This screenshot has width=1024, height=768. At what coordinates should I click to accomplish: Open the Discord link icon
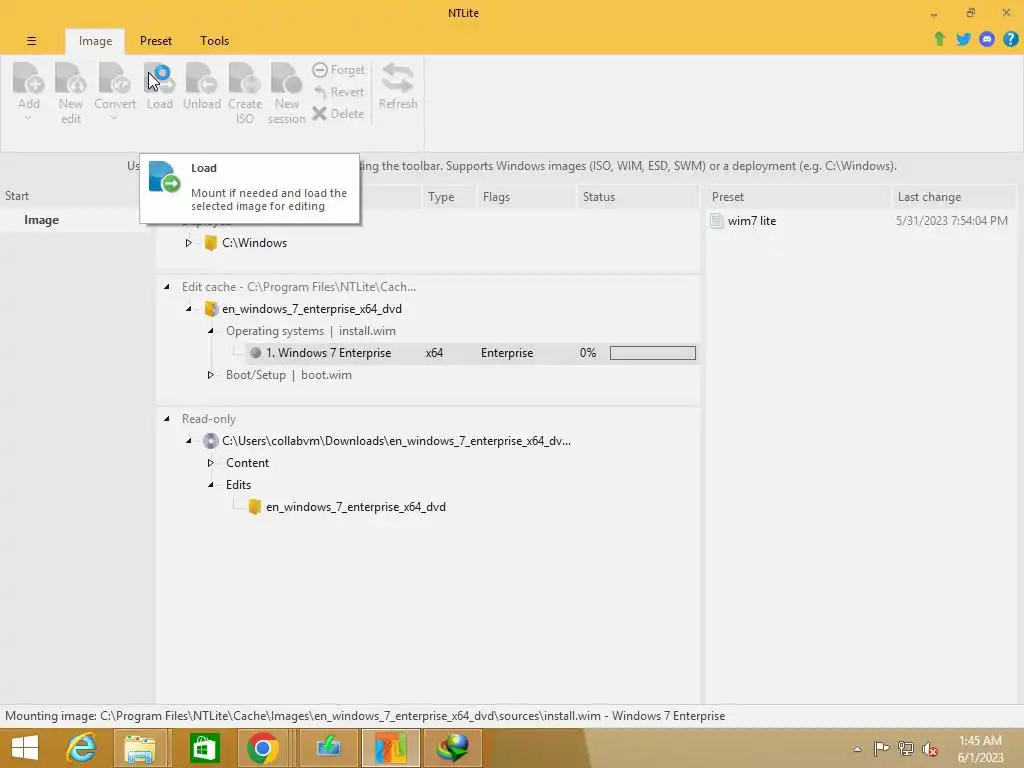click(x=987, y=39)
